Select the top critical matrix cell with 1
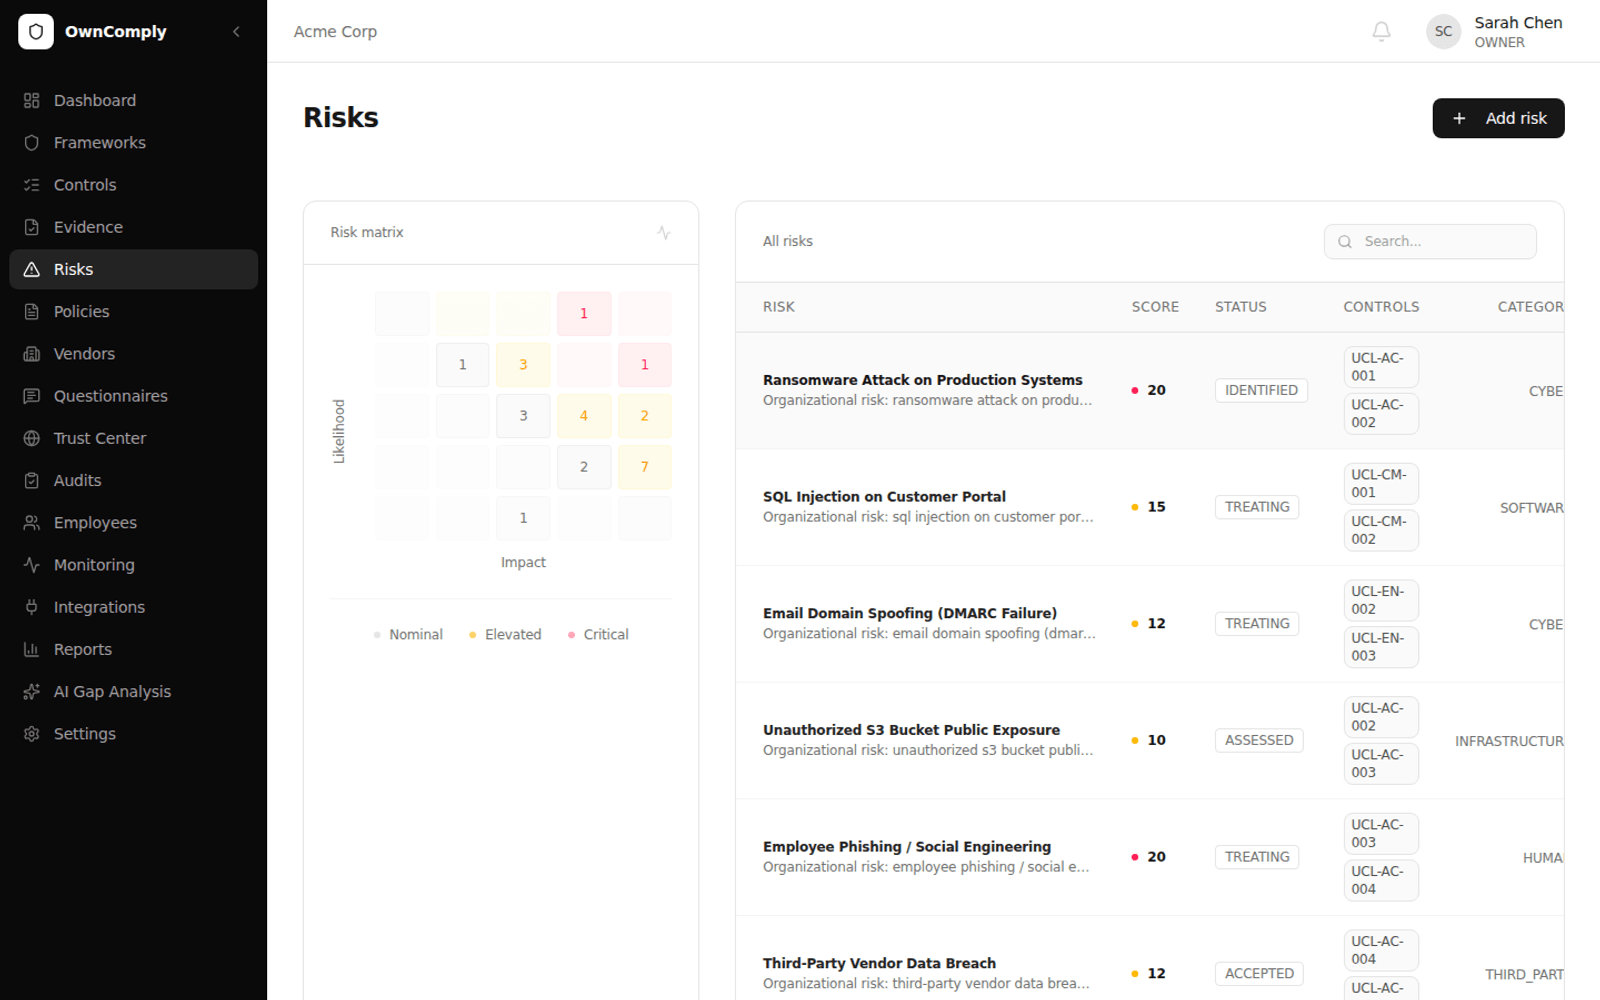1600x1000 pixels. (x=584, y=314)
